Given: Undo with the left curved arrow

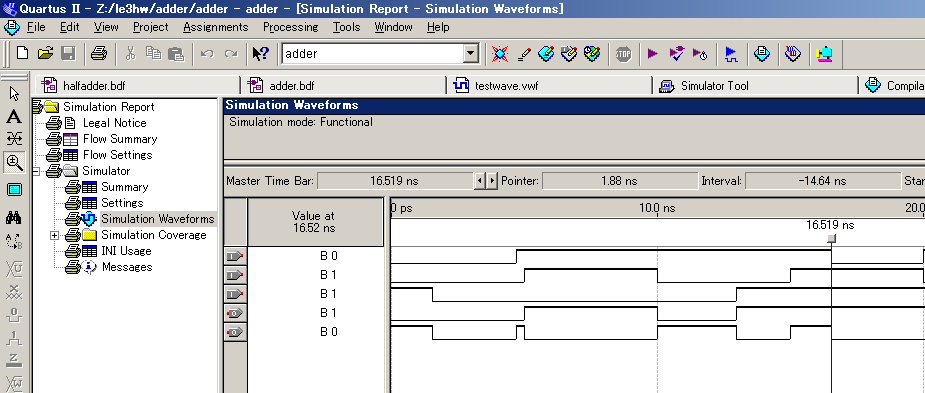Looking at the screenshot, I should pyautogui.click(x=207, y=54).
